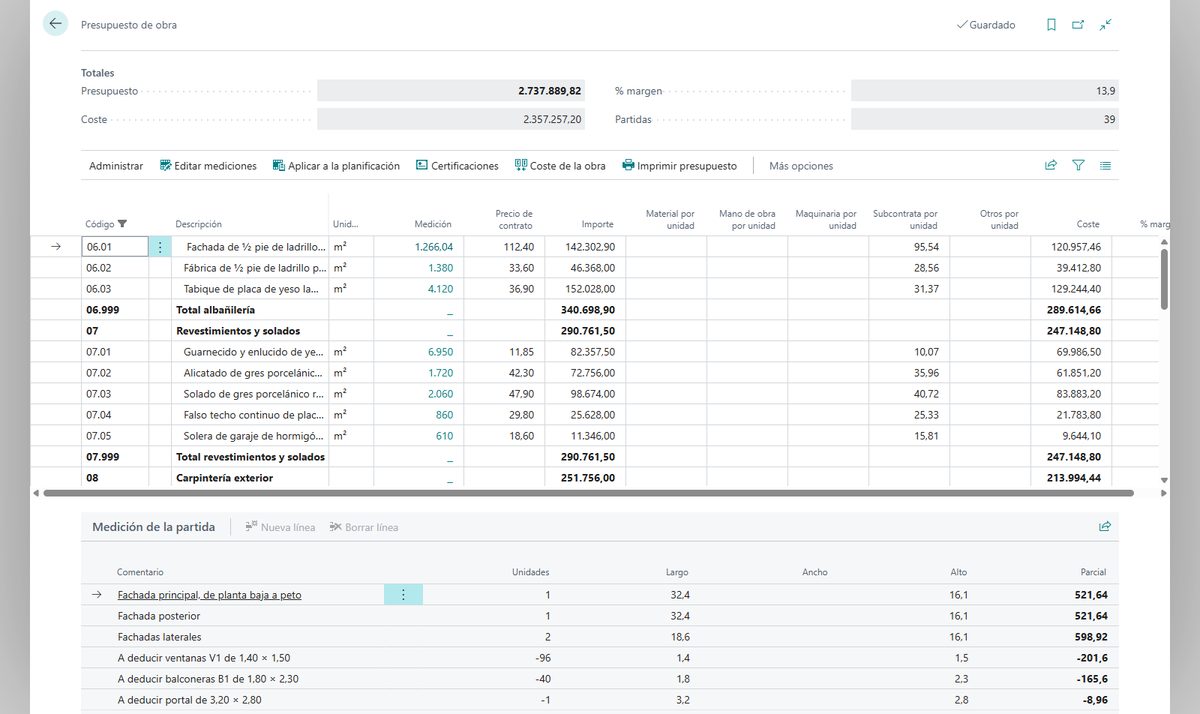Screen dimensions: 1200x714
Task: Click the Precio de contrato column header
Action: [514, 219]
